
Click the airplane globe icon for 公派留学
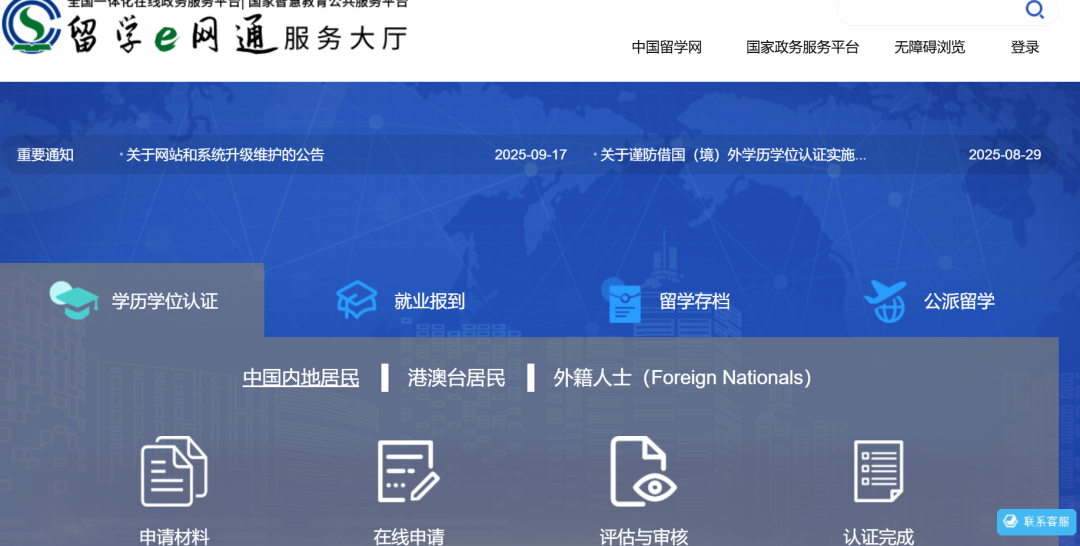point(885,301)
